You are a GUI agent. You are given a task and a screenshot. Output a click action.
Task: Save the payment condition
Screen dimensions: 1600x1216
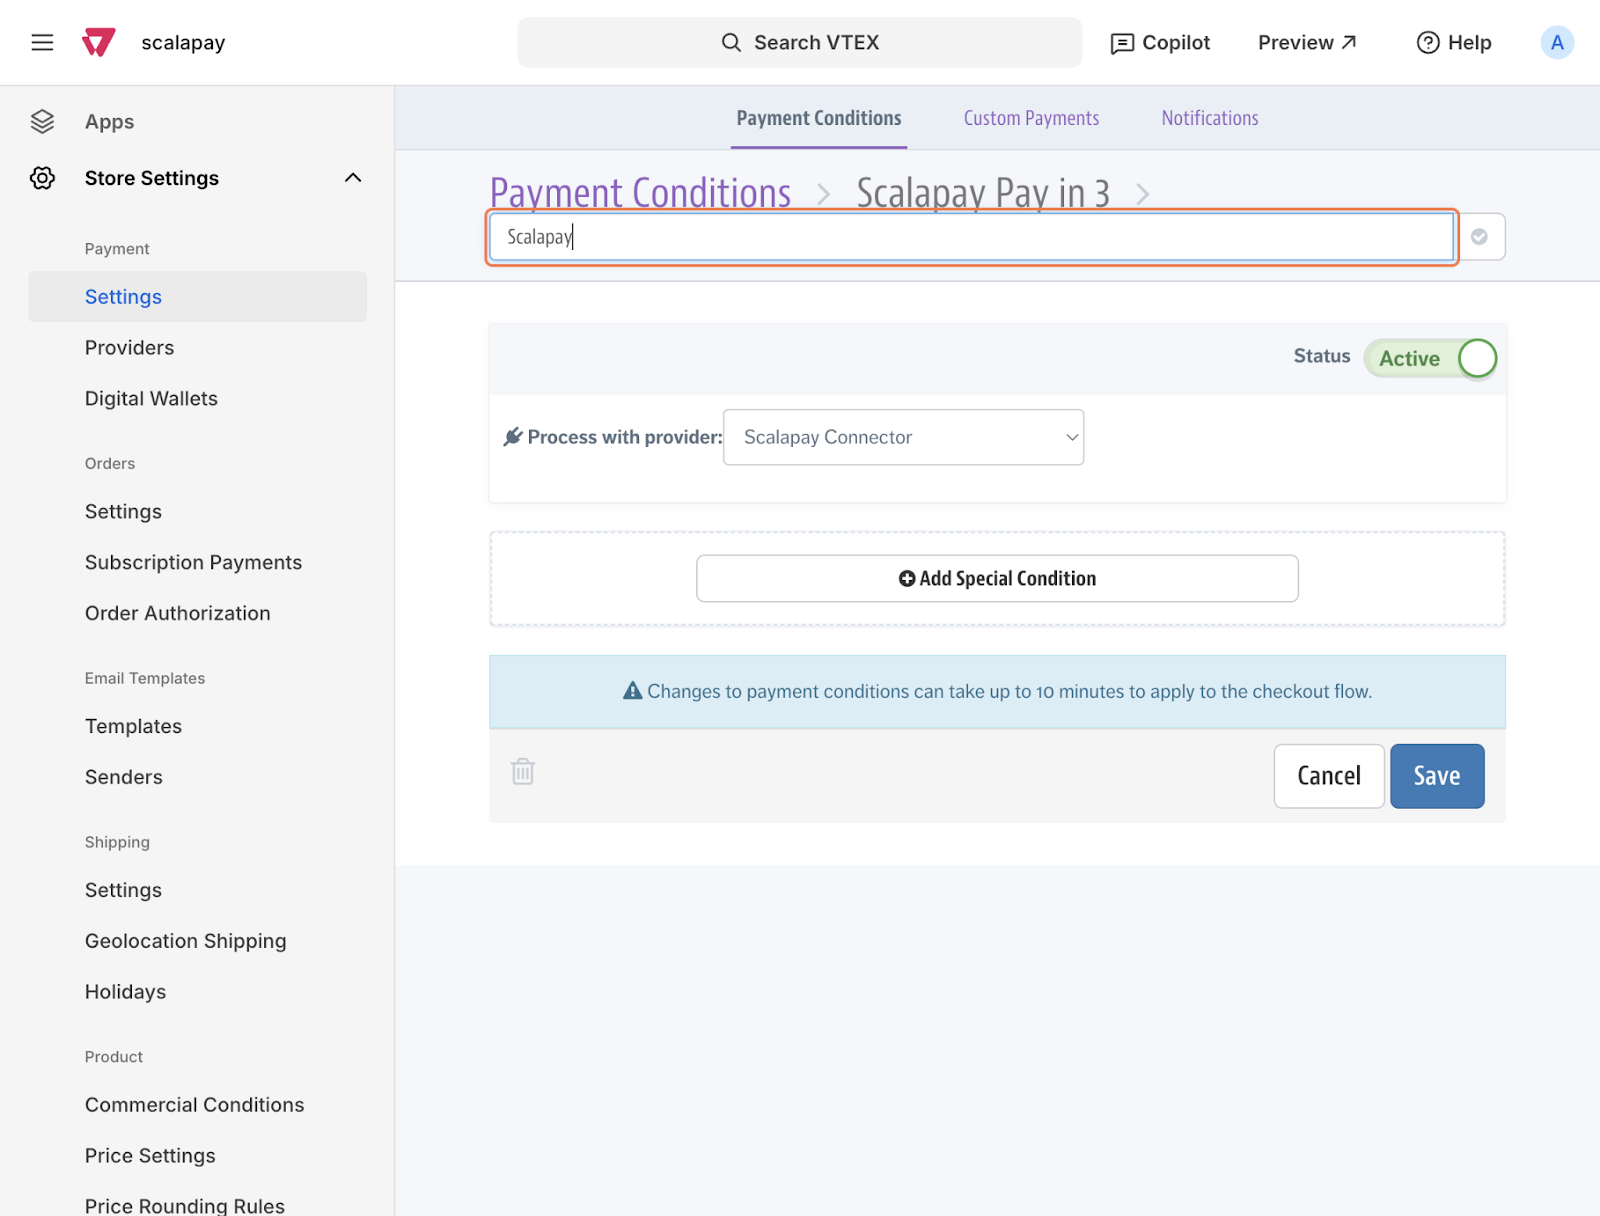tap(1437, 776)
